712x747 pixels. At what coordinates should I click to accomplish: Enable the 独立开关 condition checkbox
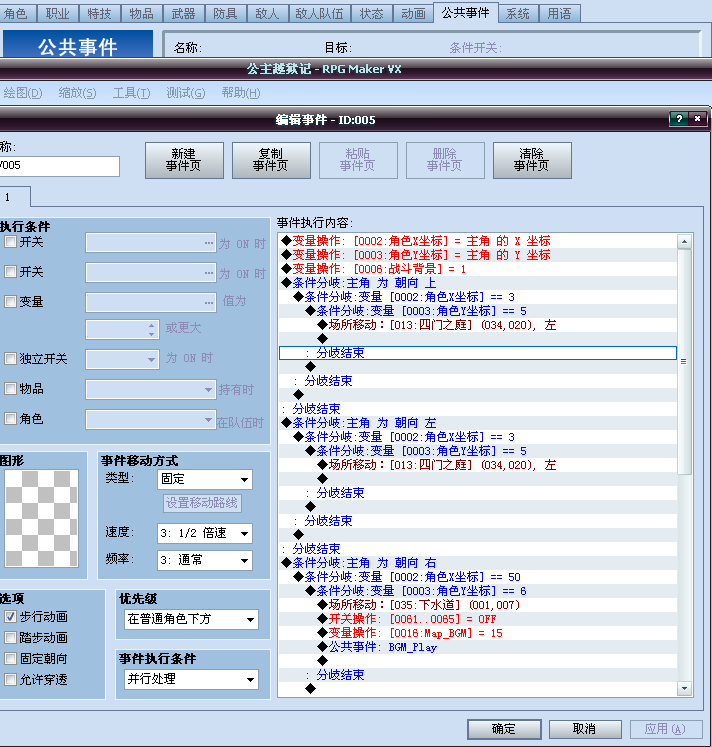click(10, 358)
